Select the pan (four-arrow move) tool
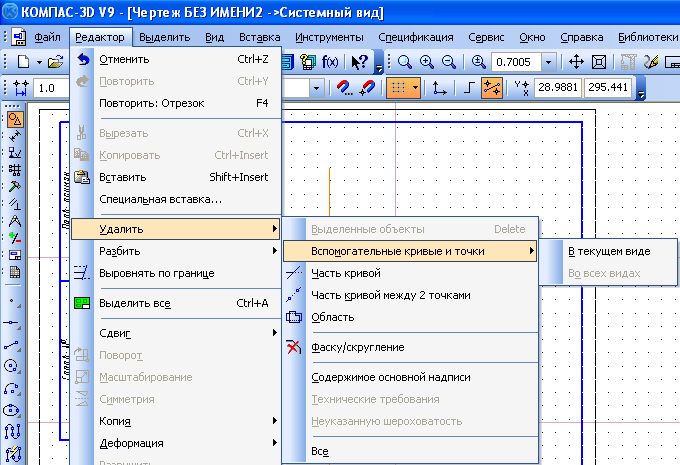The image size is (680, 465). (x=576, y=62)
